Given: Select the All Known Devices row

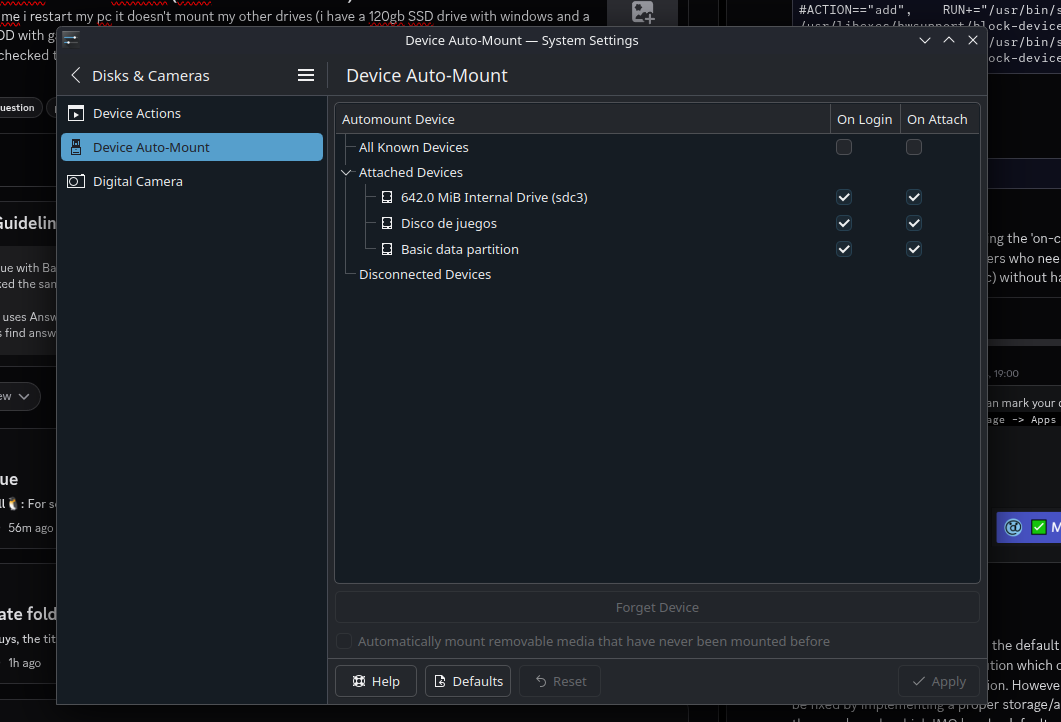Looking at the screenshot, I should pos(657,147).
